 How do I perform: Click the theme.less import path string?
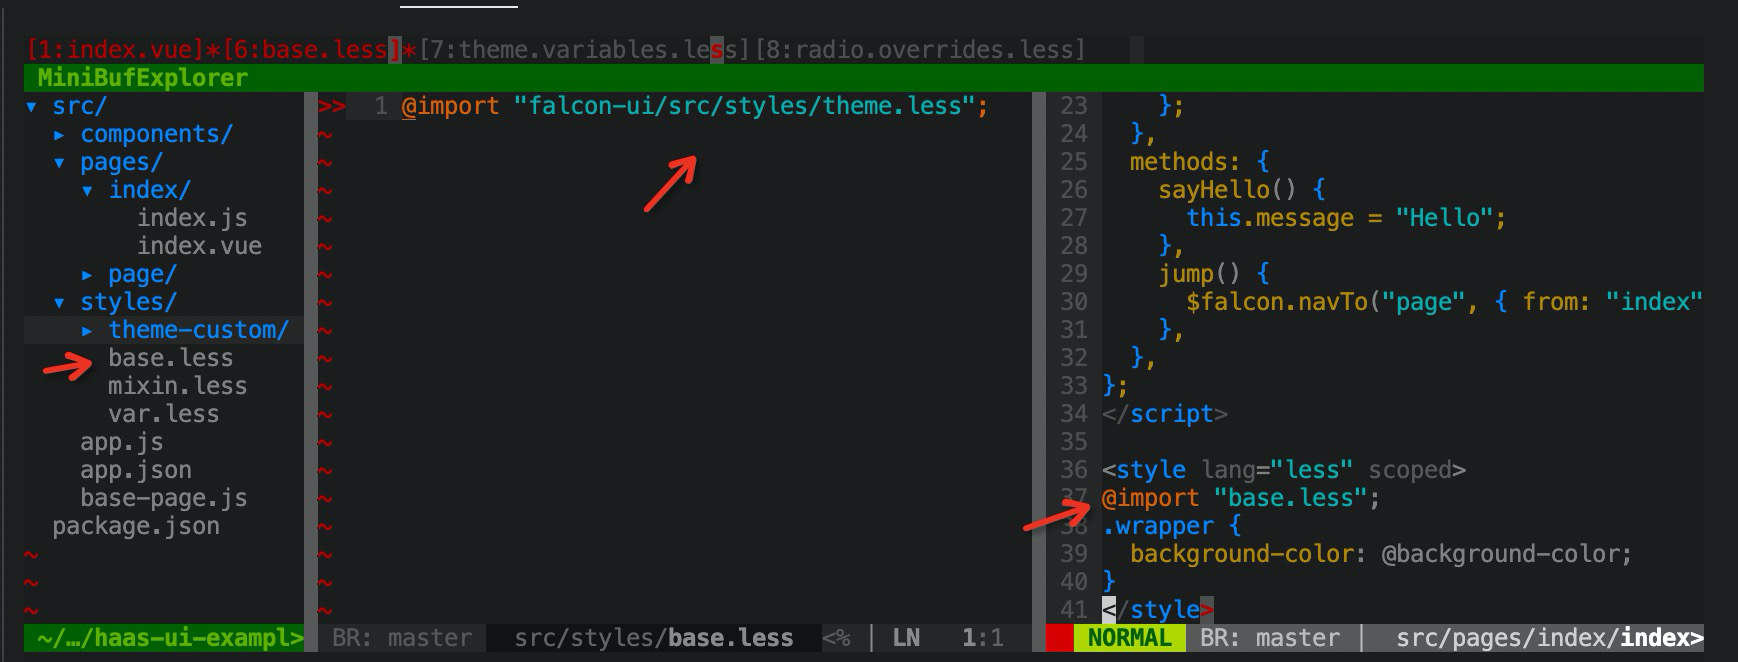pos(744,106)
